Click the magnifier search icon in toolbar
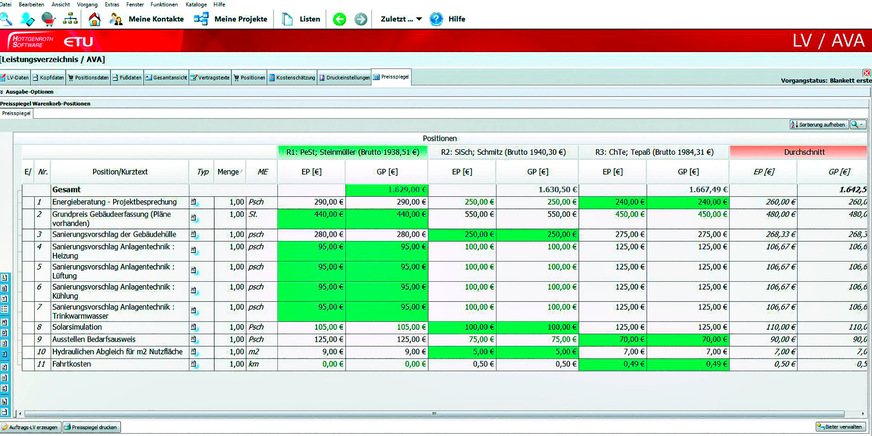This screenshot has height=436, width=872. [8, 18]
